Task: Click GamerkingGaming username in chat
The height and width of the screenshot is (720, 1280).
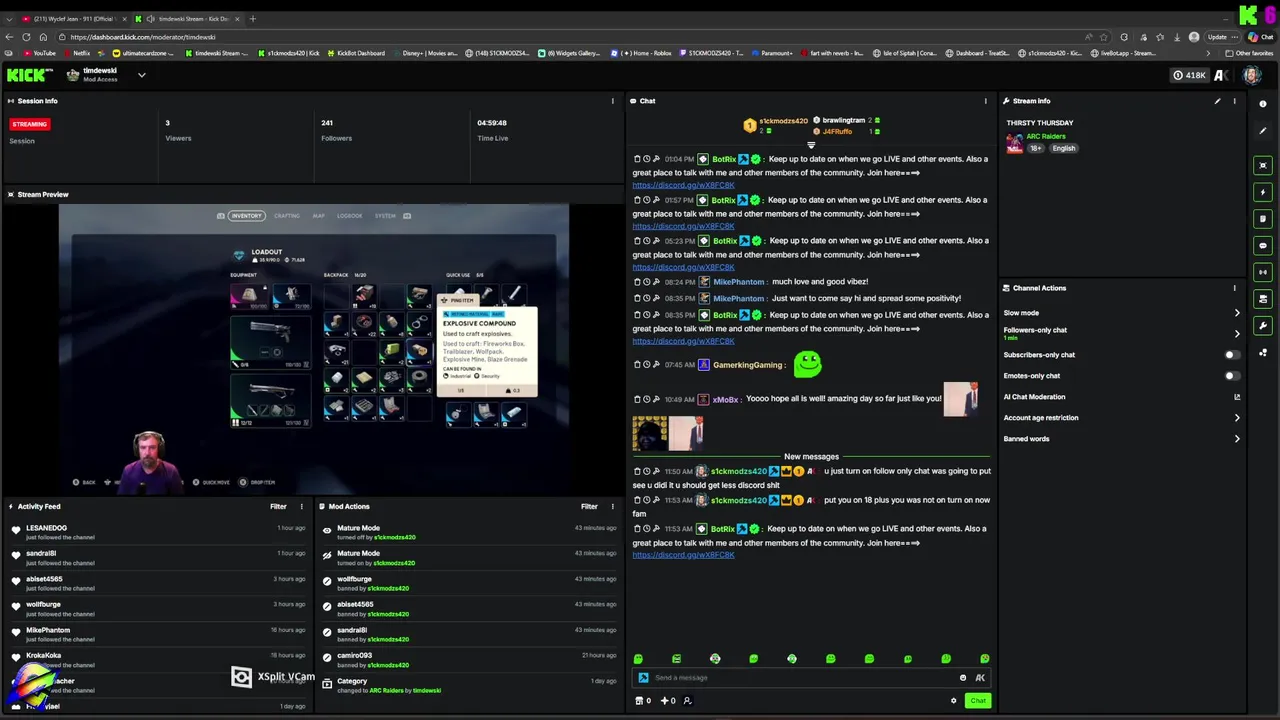Action: tap(747, 365)
